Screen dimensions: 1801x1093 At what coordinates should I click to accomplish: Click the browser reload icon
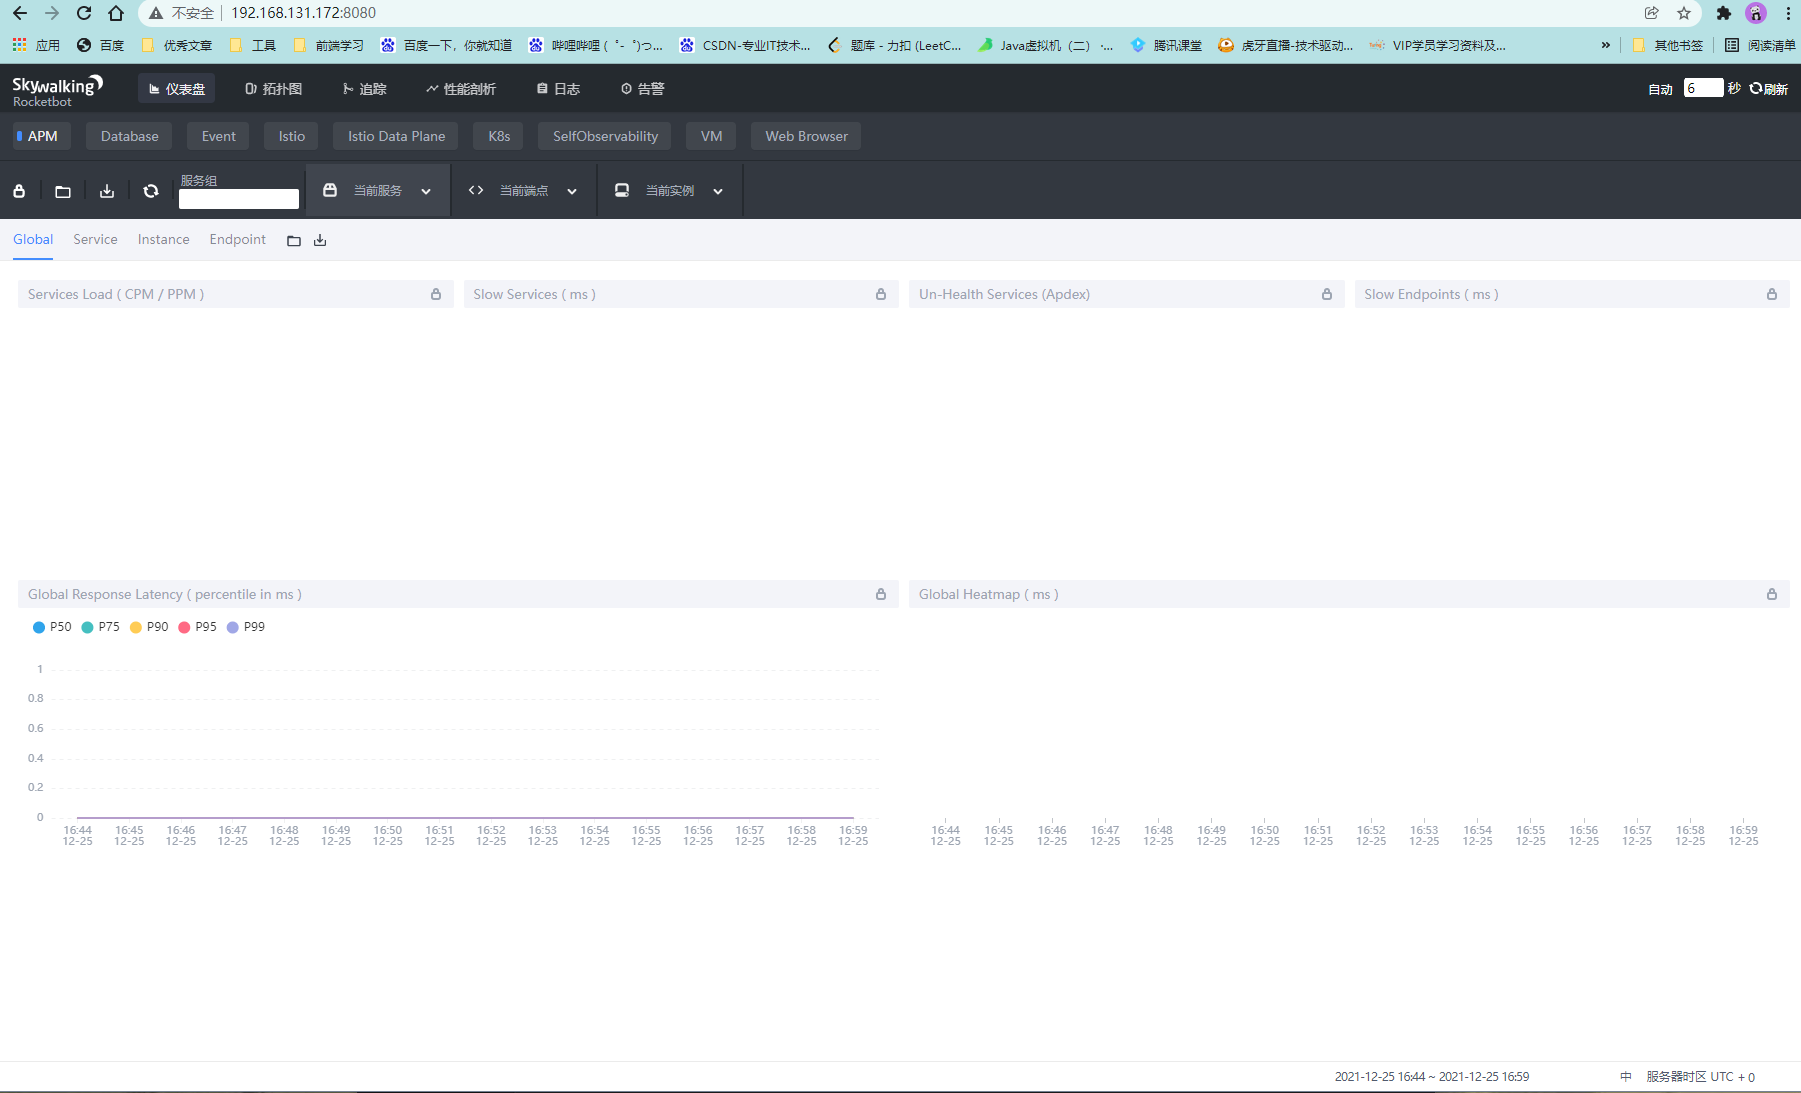point(84,13)
